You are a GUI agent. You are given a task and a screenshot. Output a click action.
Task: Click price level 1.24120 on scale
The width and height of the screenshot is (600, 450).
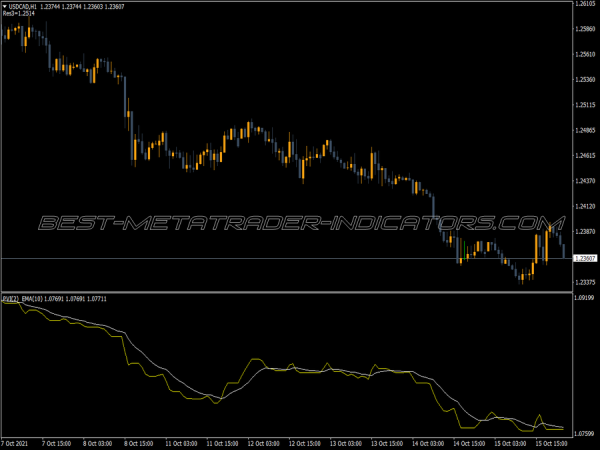pyautogui.click(x=585, y=206)
